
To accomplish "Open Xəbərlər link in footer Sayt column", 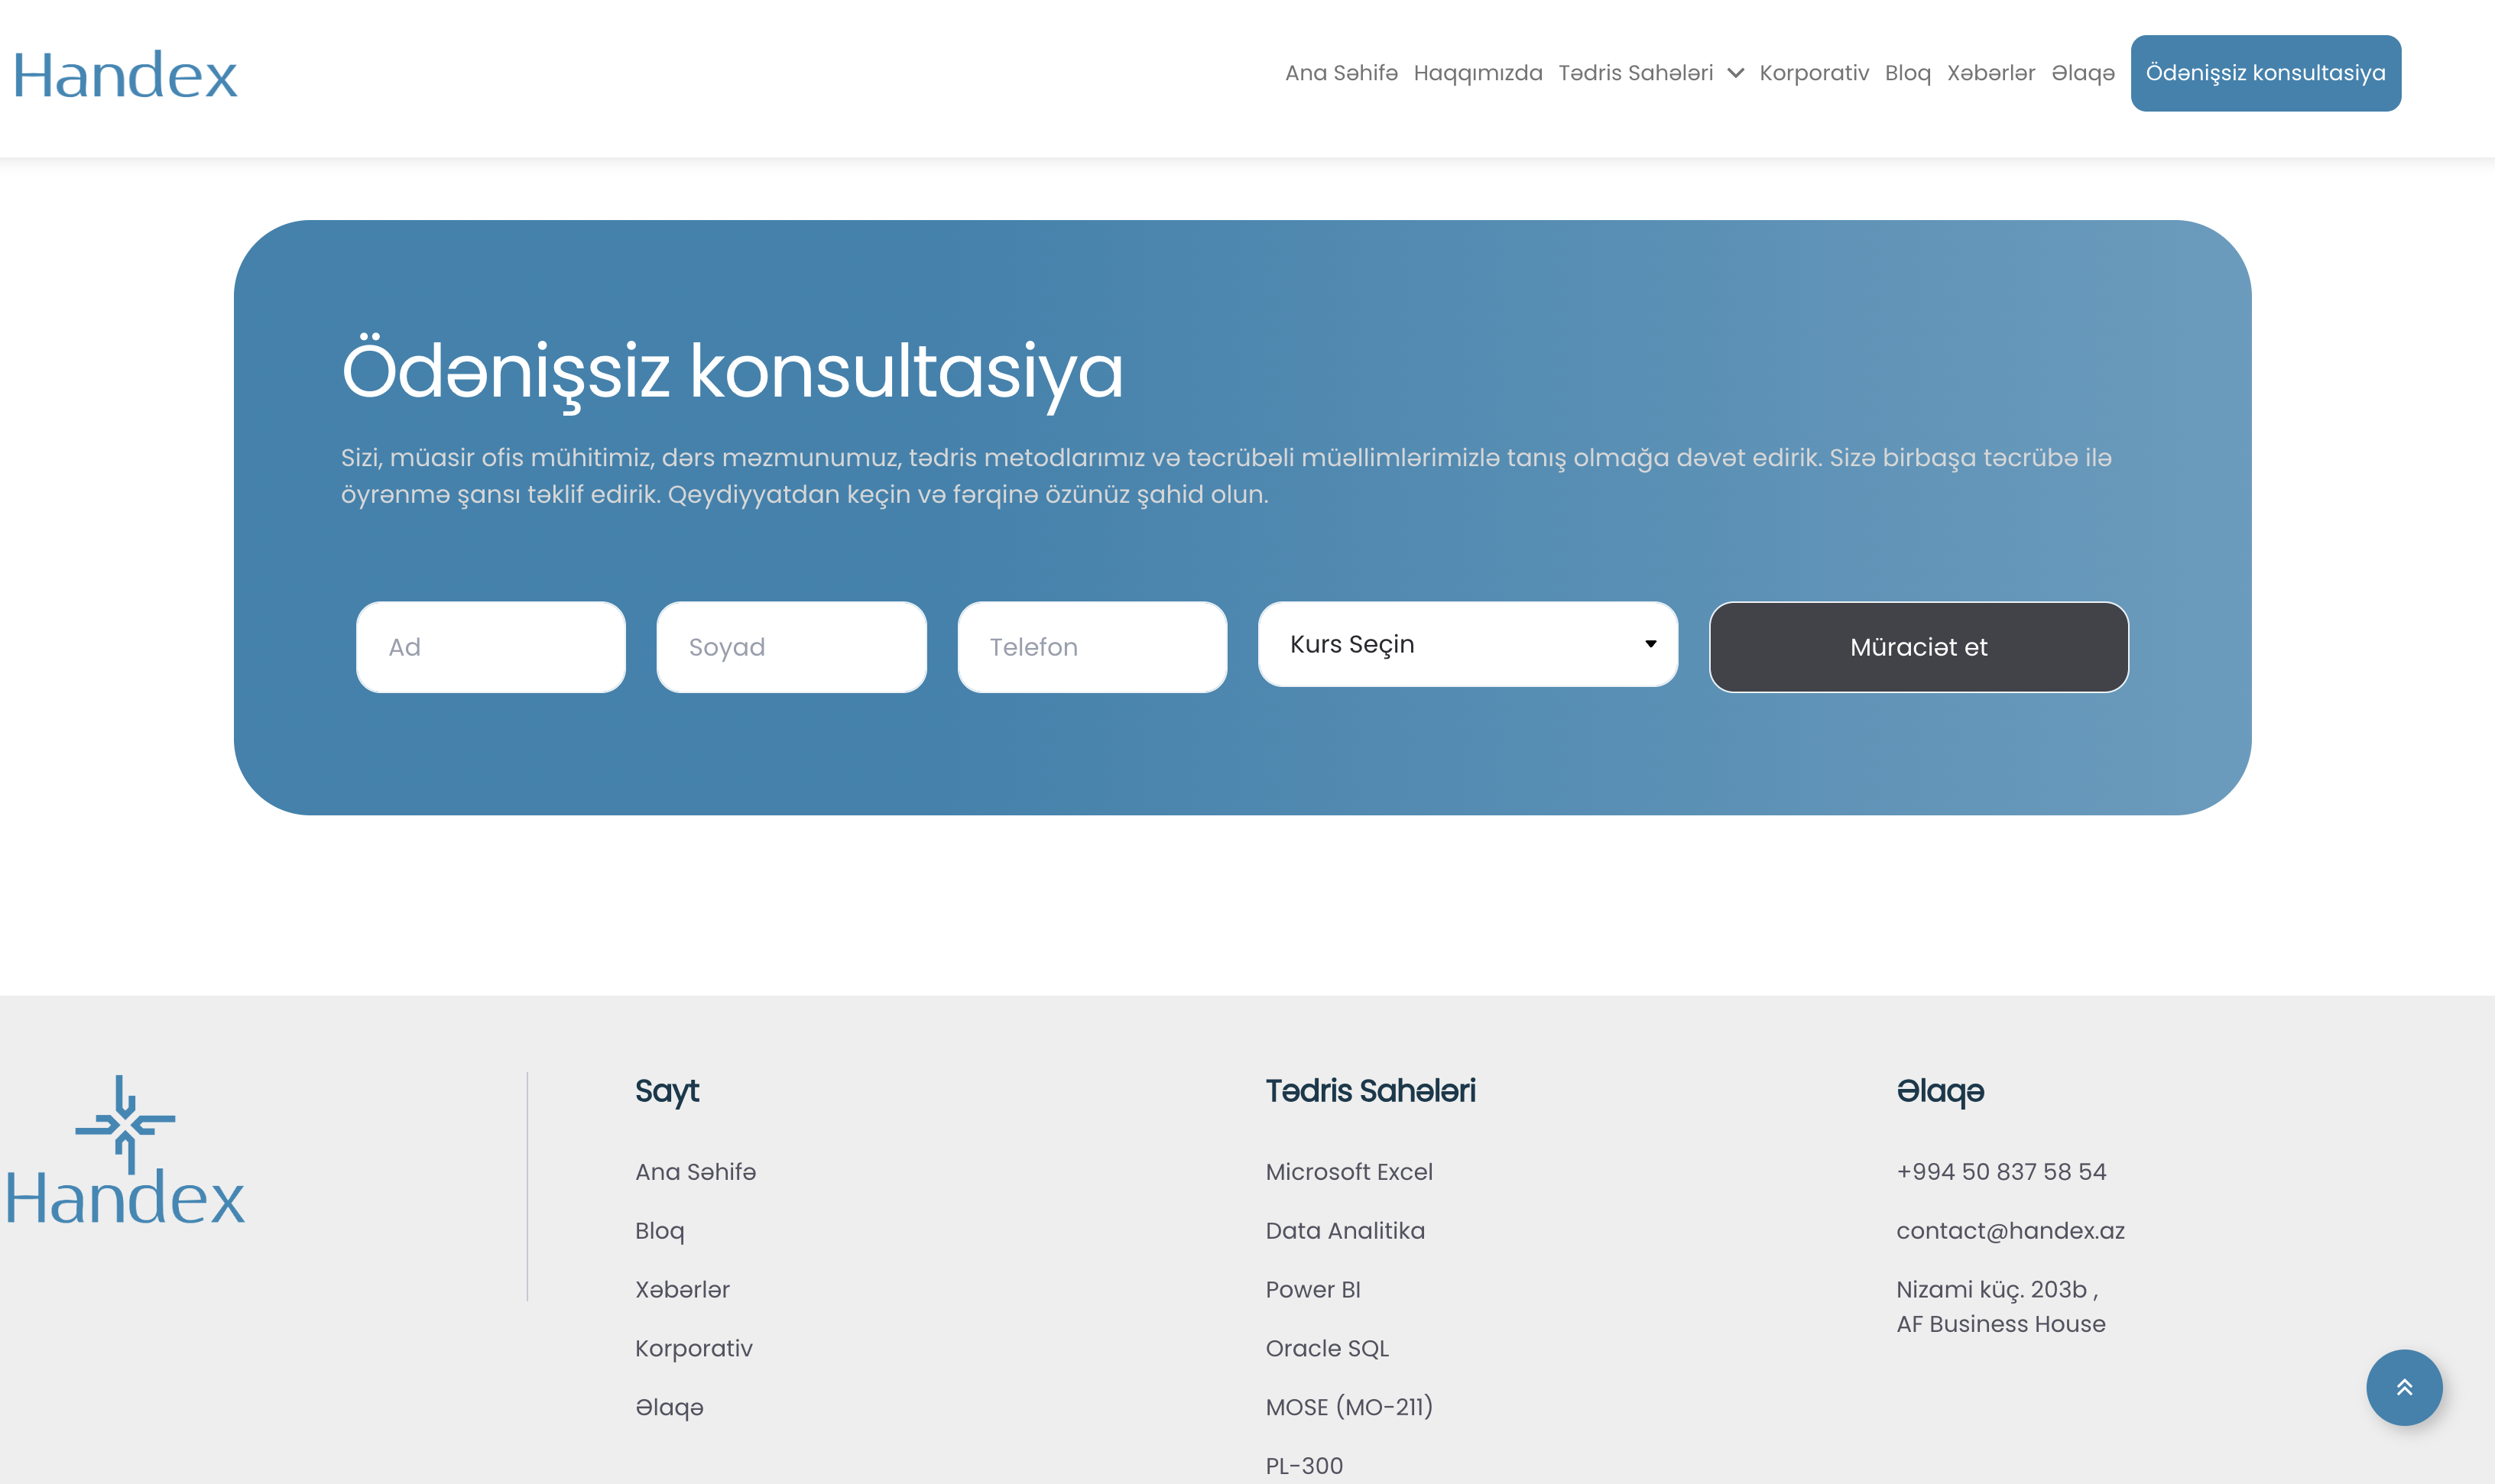I will coord(682,1289).
